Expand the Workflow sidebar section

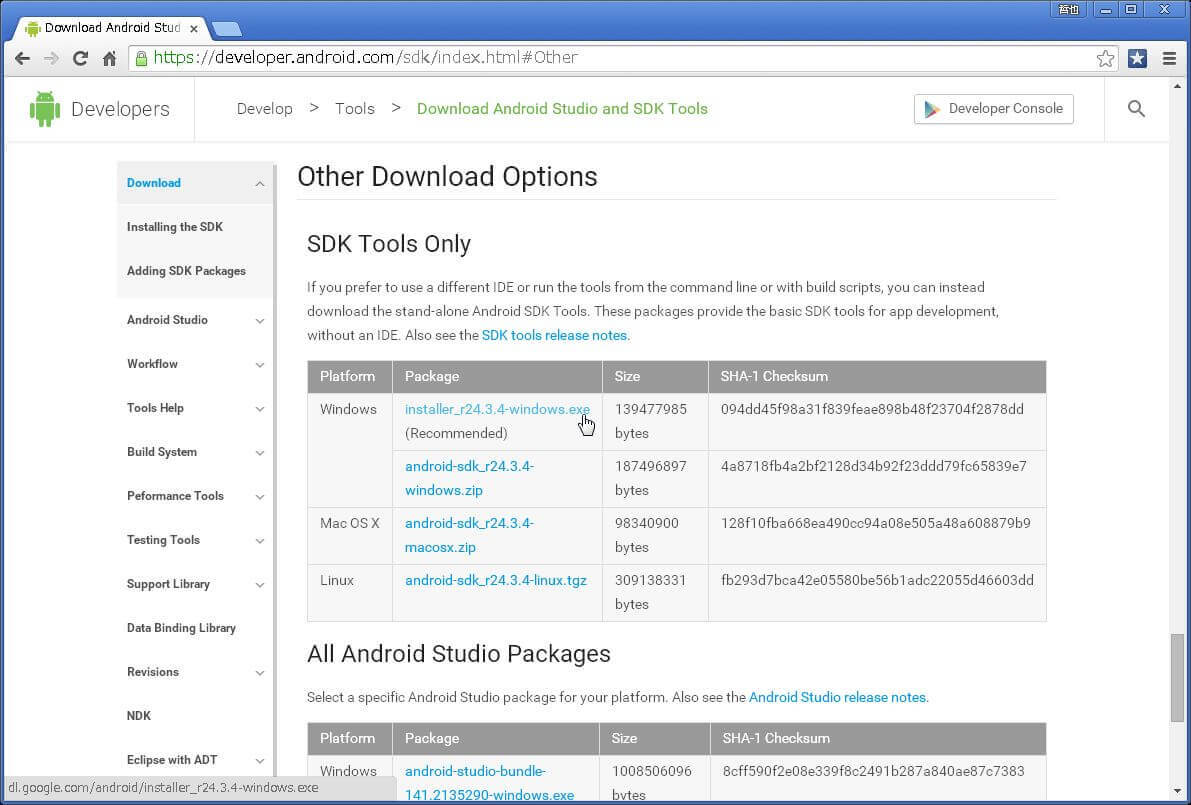tap(260, 365)
